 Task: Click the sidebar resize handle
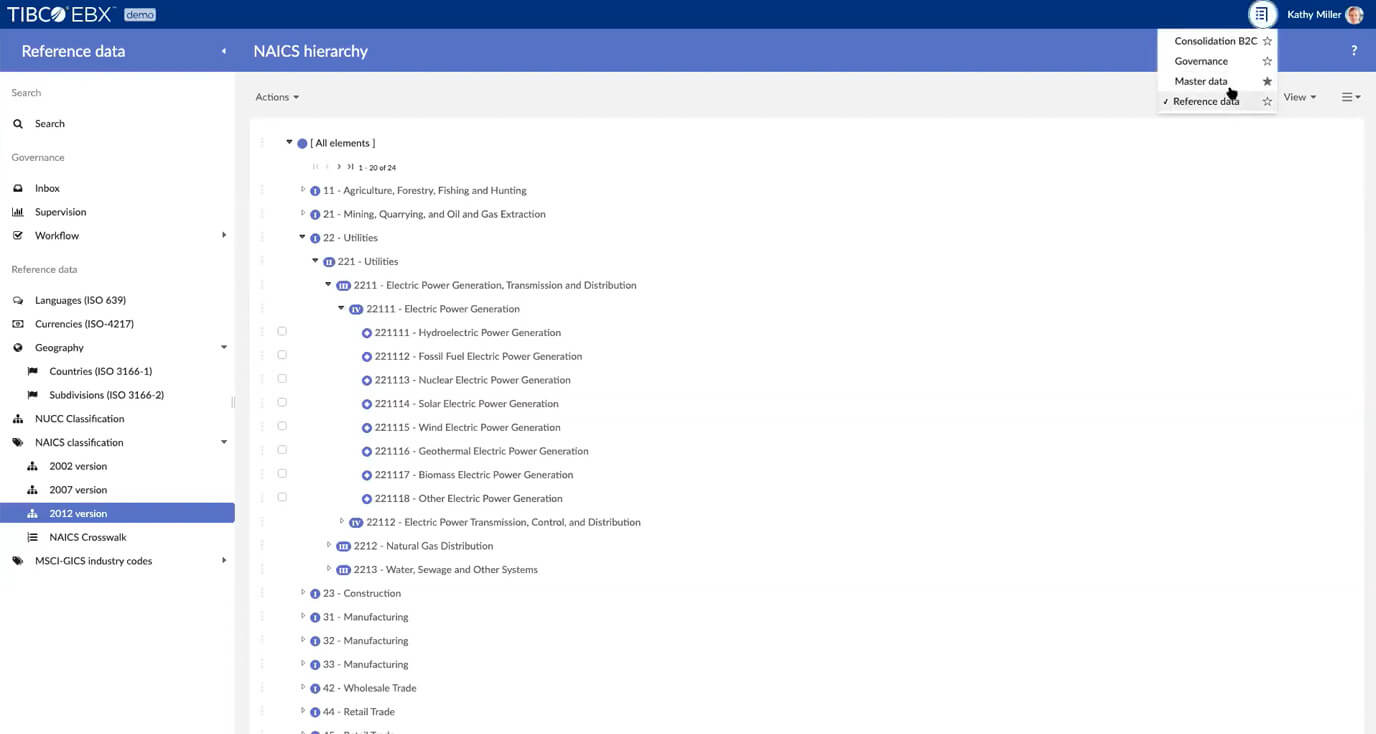[233, 402]
